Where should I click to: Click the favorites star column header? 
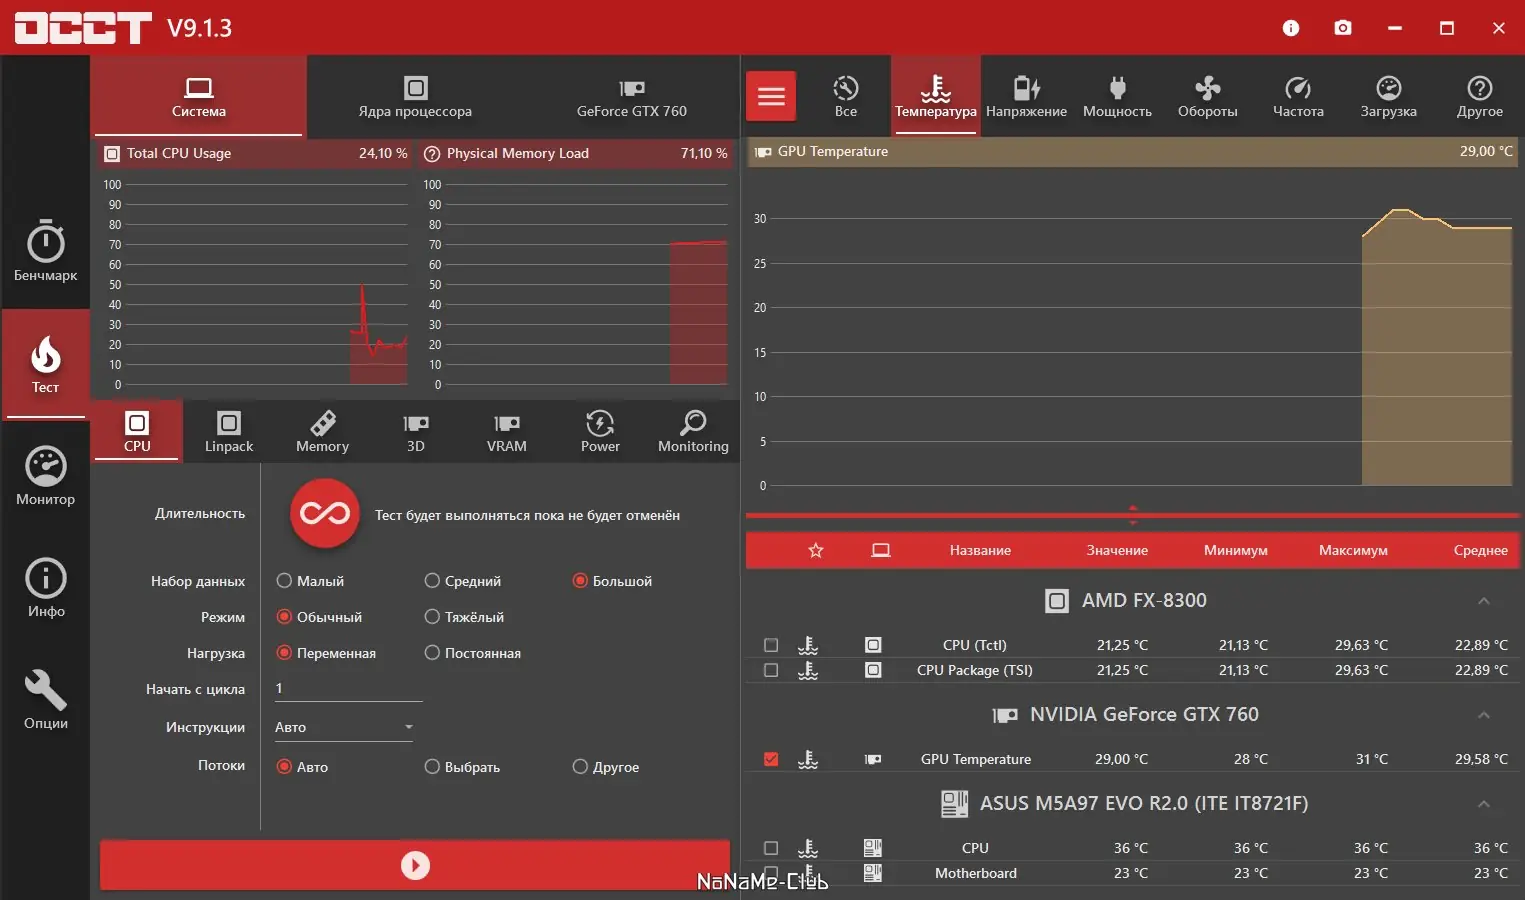(816, 551)
